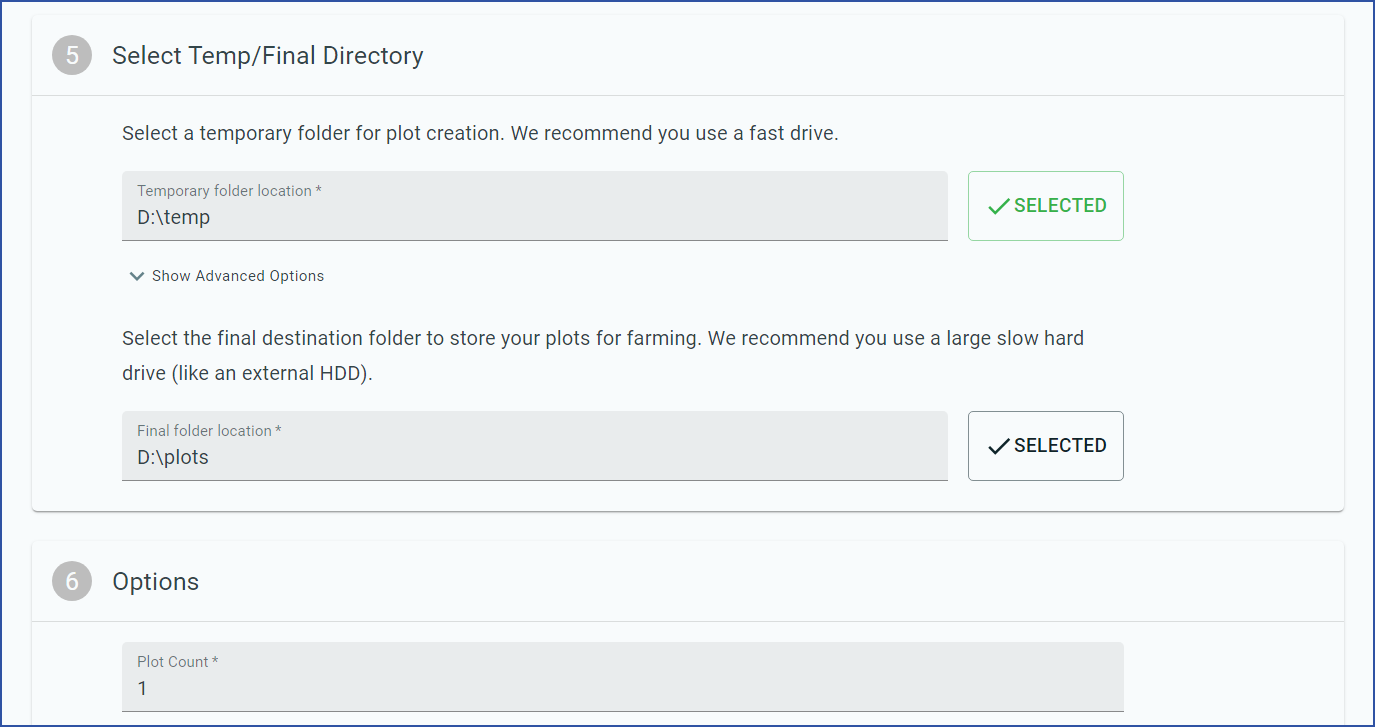Click the green checkmark beside temporary folder

(x=998, y=206)
